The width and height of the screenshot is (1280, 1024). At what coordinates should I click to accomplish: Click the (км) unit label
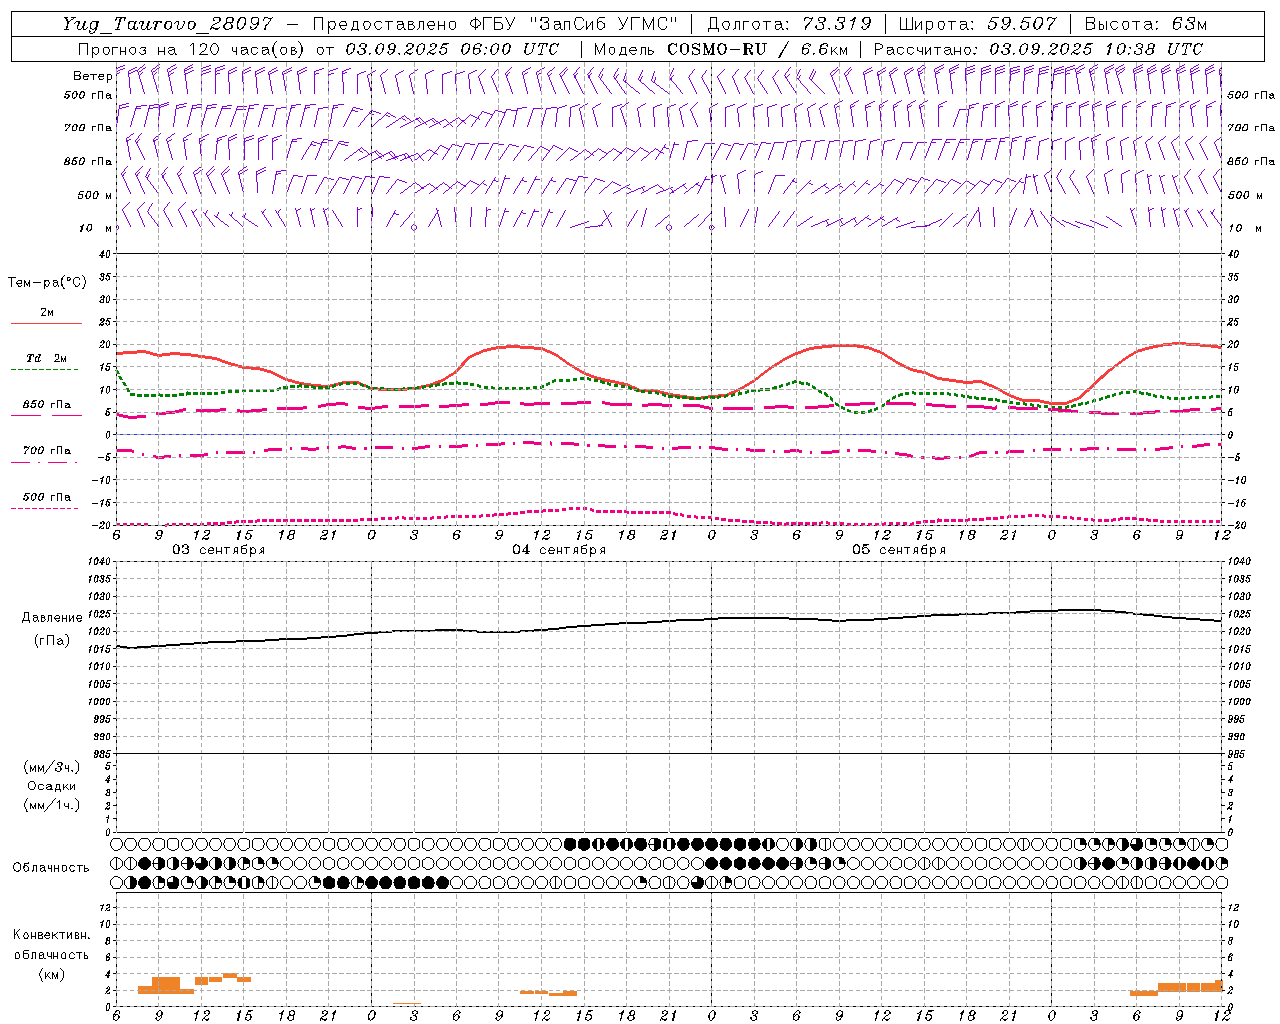[51, 974]
